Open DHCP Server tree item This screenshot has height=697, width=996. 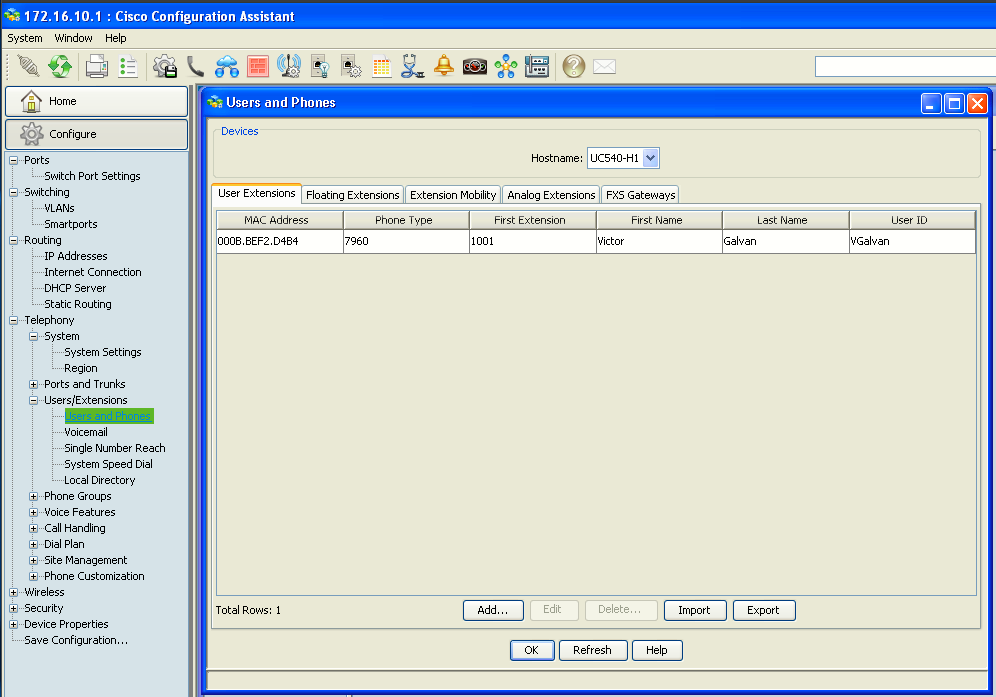tap(75, 288)
